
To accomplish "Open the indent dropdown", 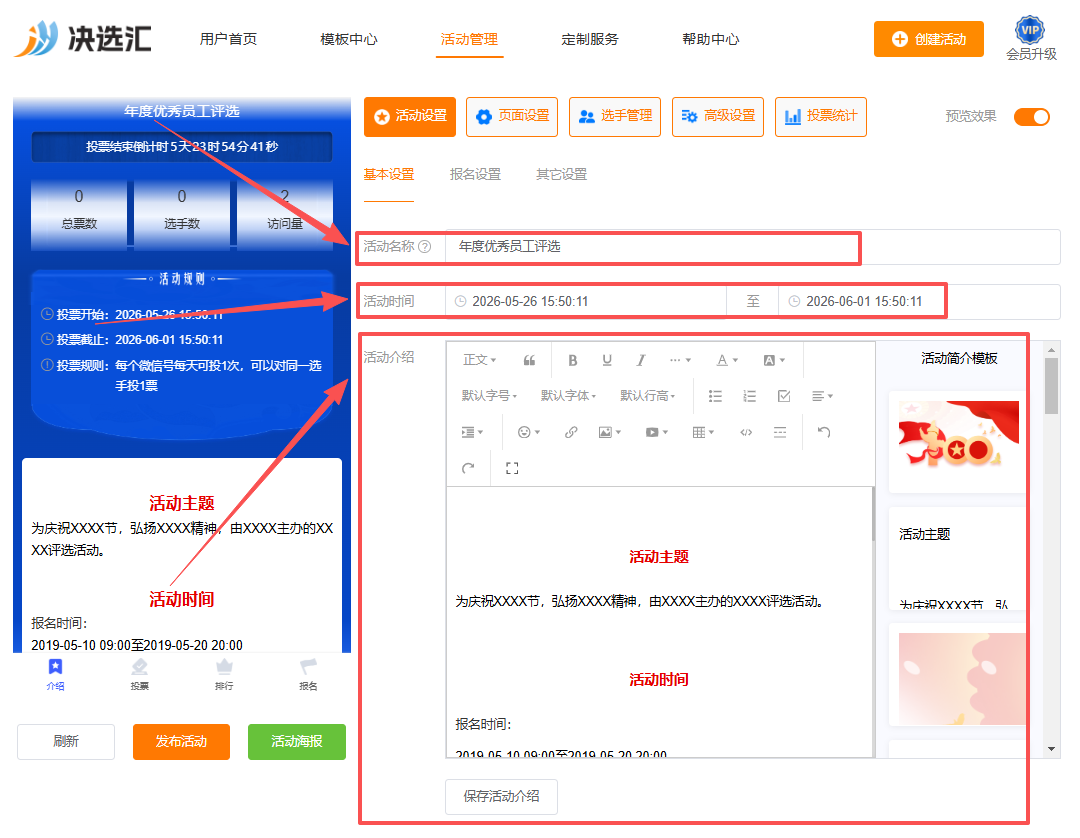I will [x=472, y=432].
